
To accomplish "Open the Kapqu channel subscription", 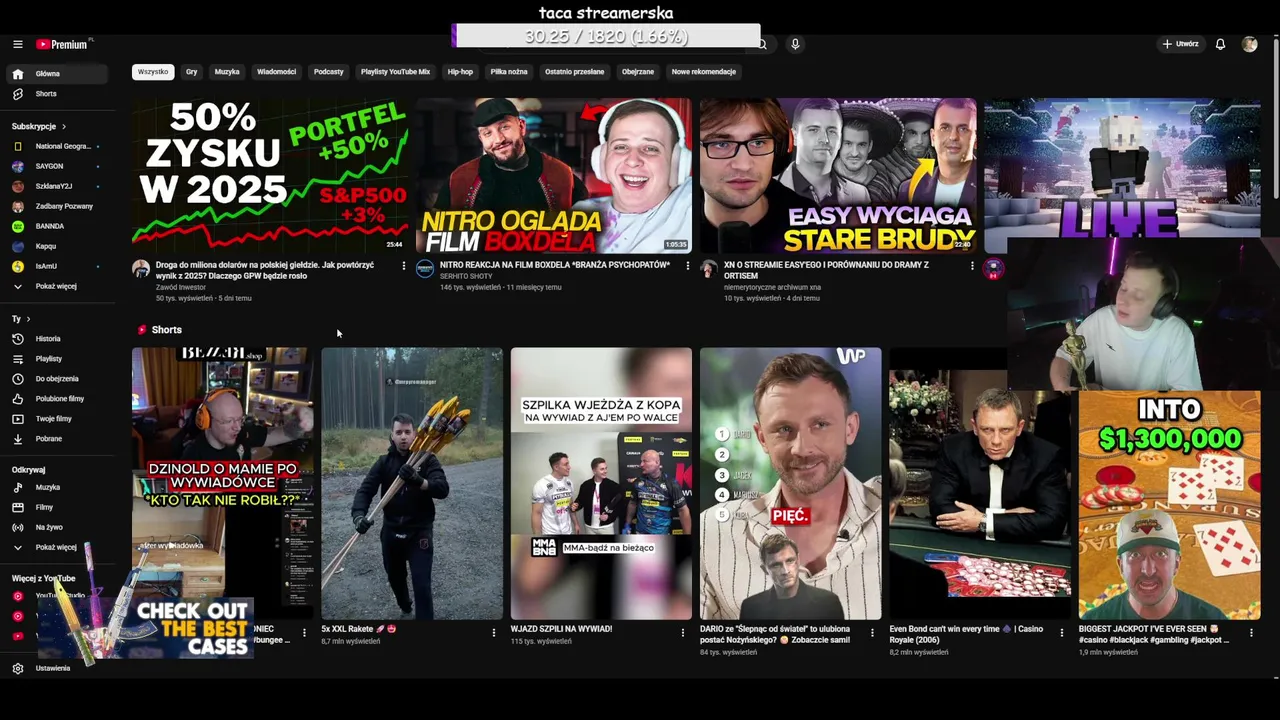I will [x=58, y=246].
